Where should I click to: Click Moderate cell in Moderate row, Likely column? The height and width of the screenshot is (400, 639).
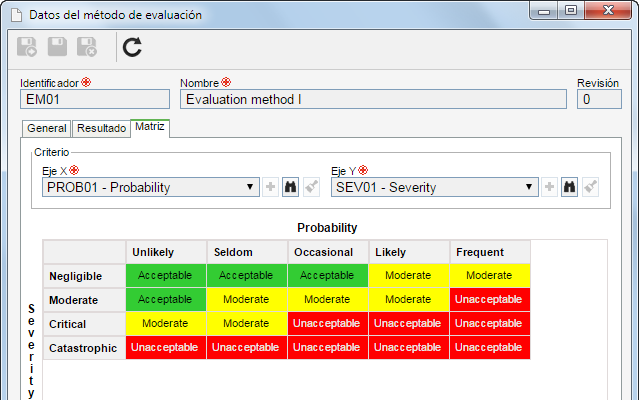(x=409, y=300)
